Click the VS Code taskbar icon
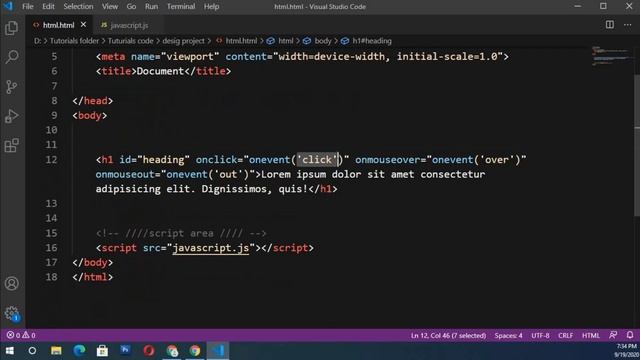640x360 pixels. (x=218, y=351)
